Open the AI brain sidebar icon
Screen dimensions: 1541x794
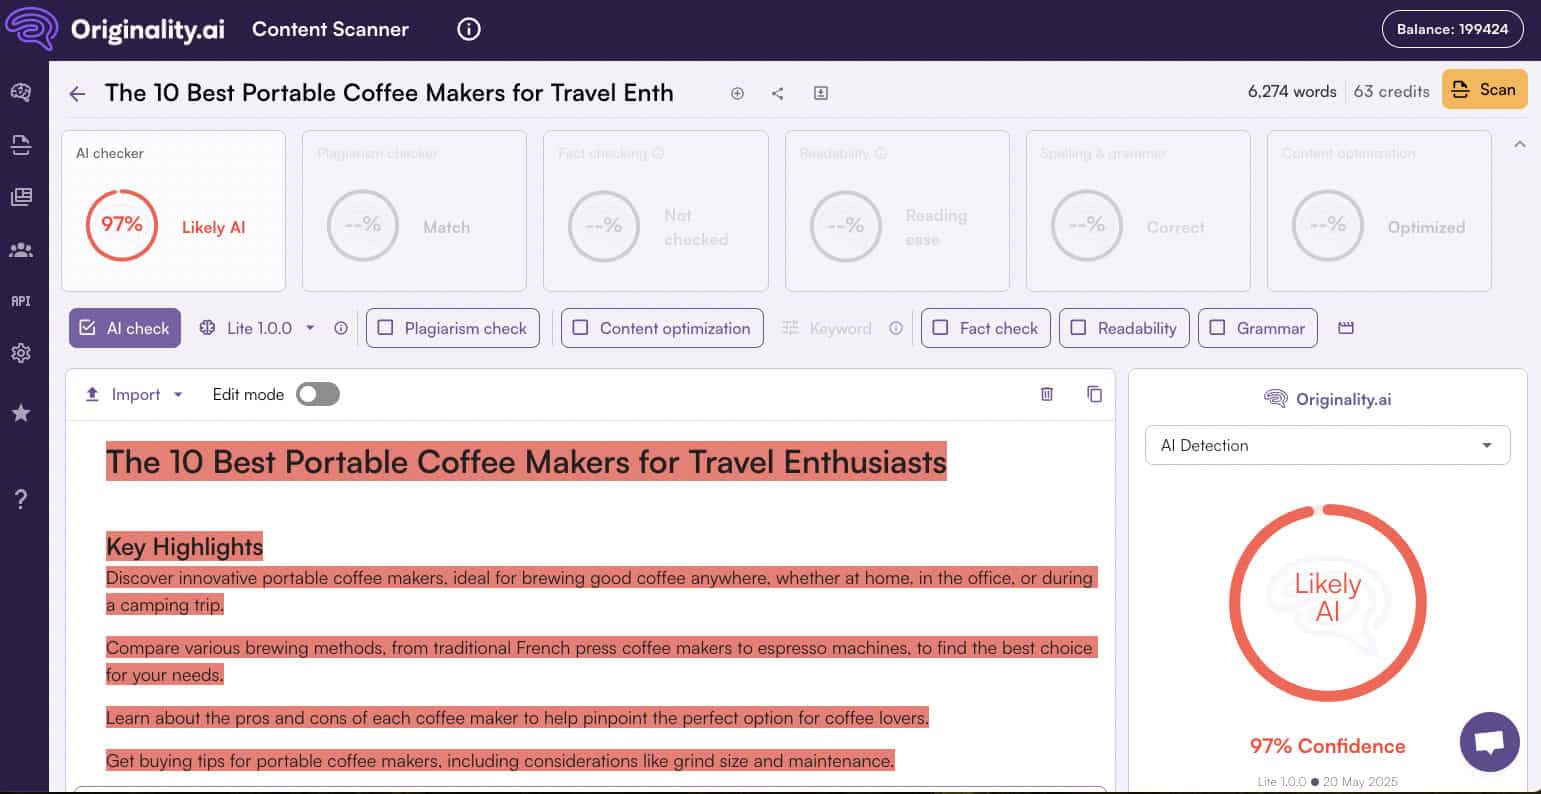(x=21, y=92)
